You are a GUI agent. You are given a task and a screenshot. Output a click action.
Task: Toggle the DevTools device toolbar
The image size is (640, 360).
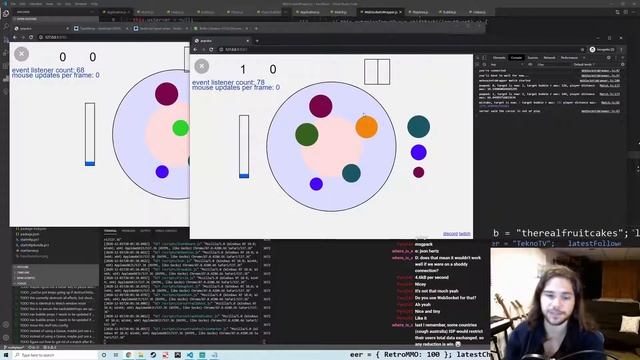484,58
